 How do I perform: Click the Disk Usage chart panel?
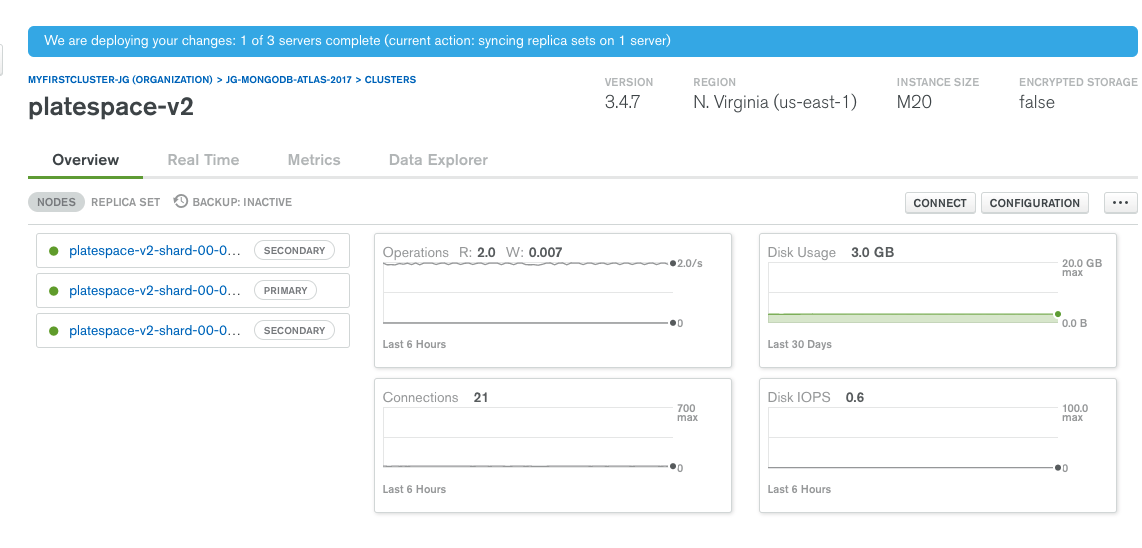[937, 300]
